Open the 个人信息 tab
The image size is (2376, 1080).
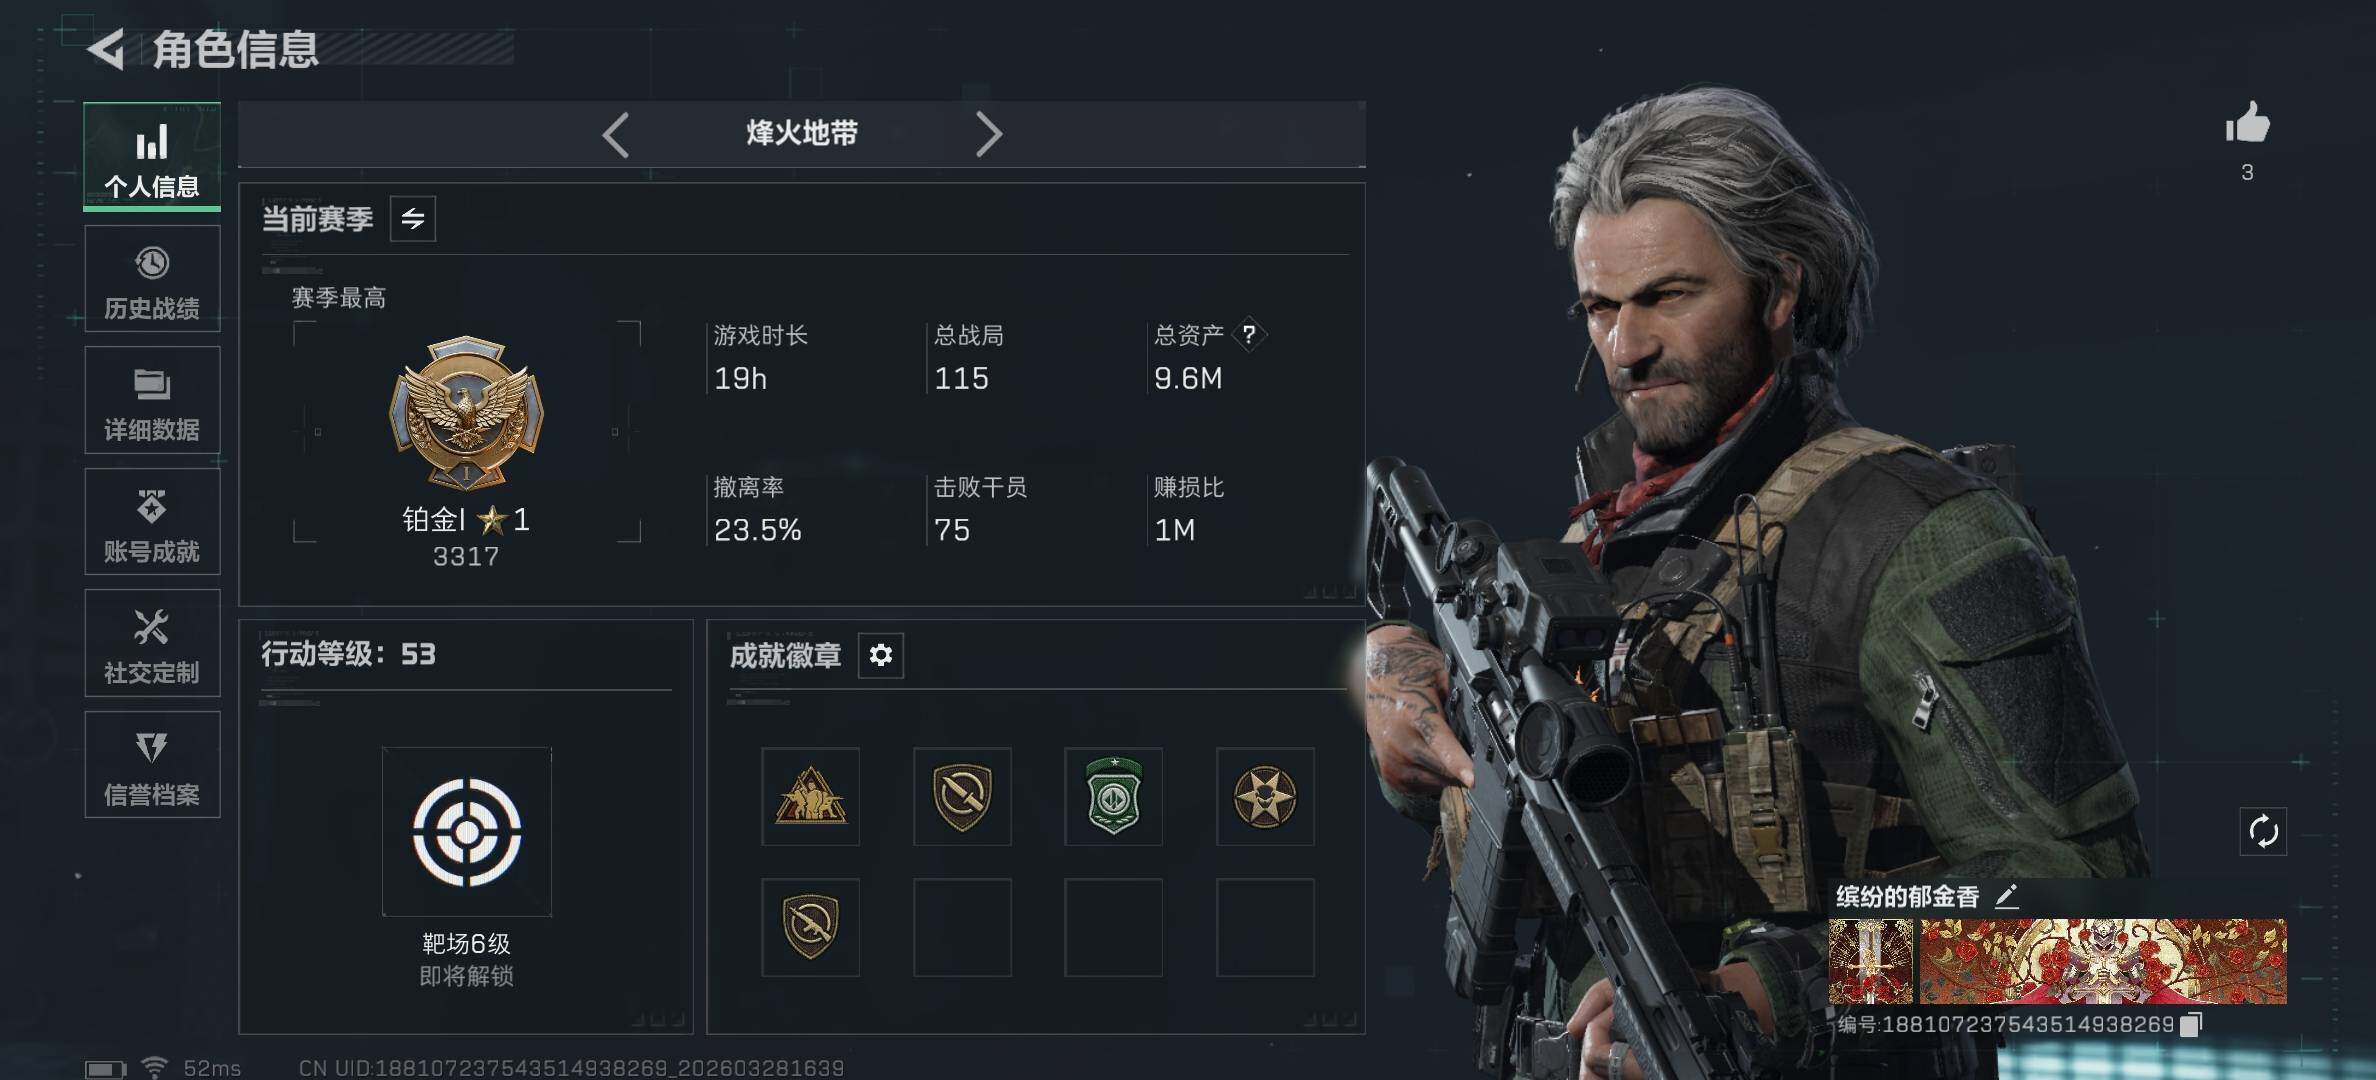pos(152,156)
